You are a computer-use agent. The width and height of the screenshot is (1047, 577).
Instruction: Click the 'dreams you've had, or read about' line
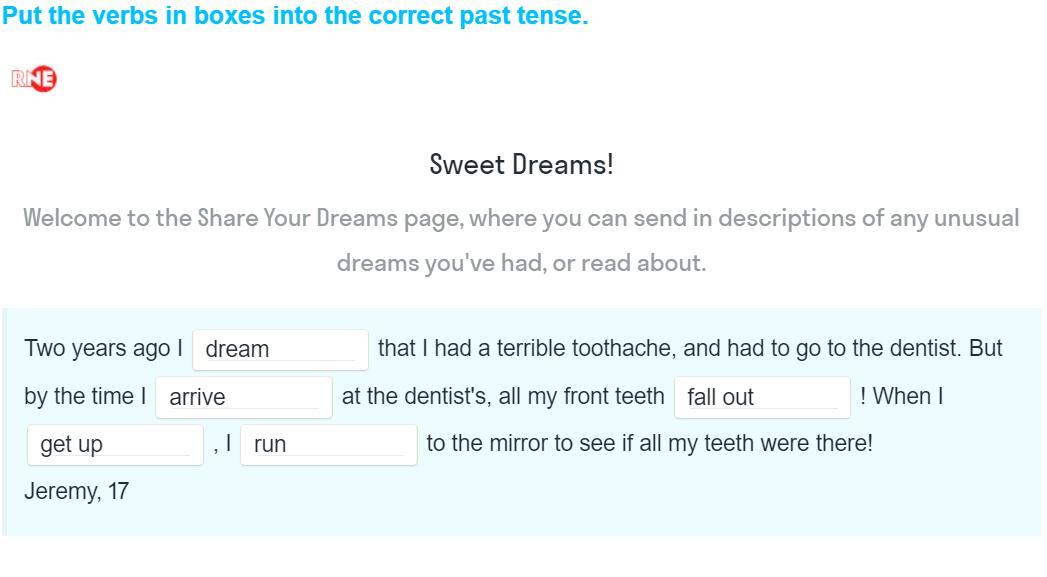[x=521, y=263]
